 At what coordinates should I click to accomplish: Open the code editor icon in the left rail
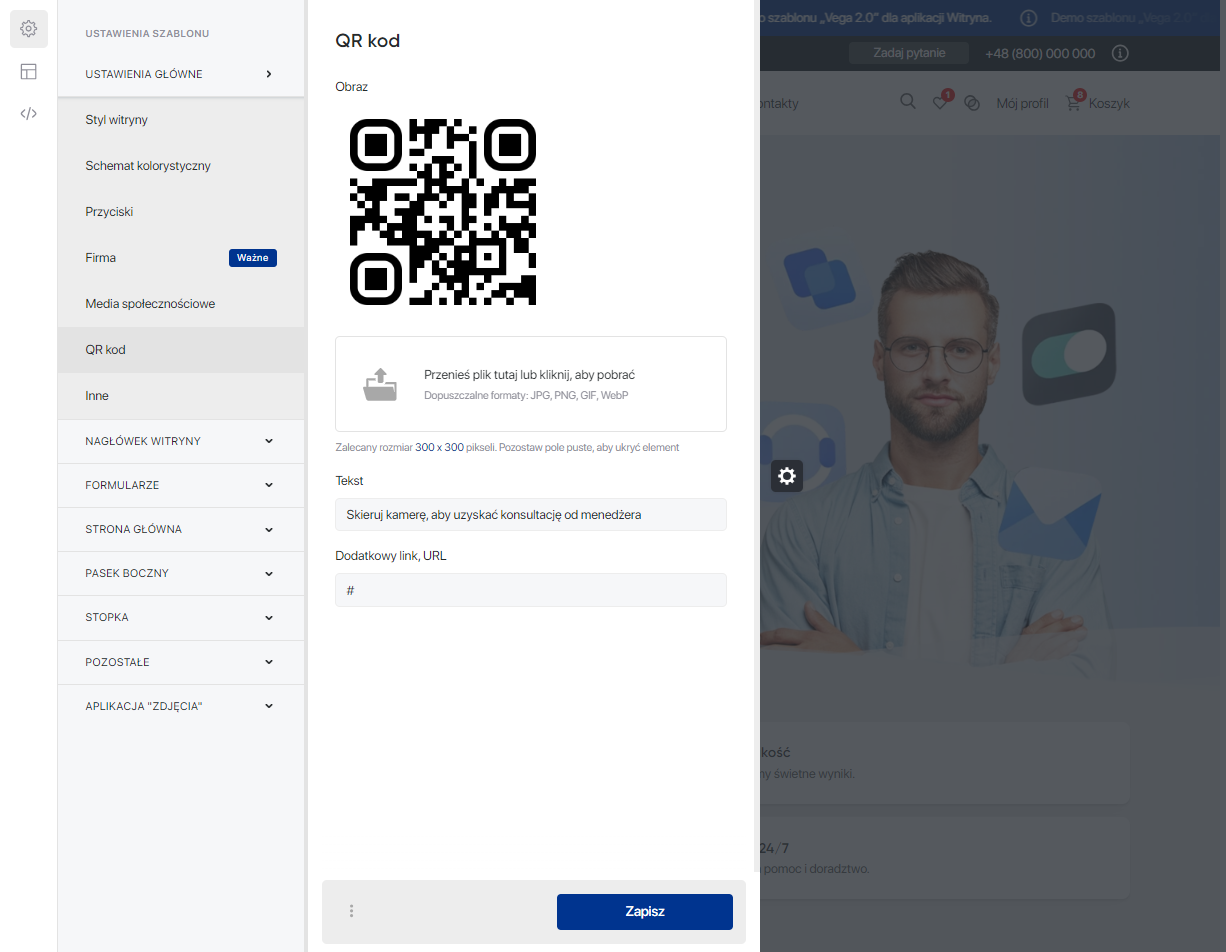pyautogui.click(x=28, y=113)
